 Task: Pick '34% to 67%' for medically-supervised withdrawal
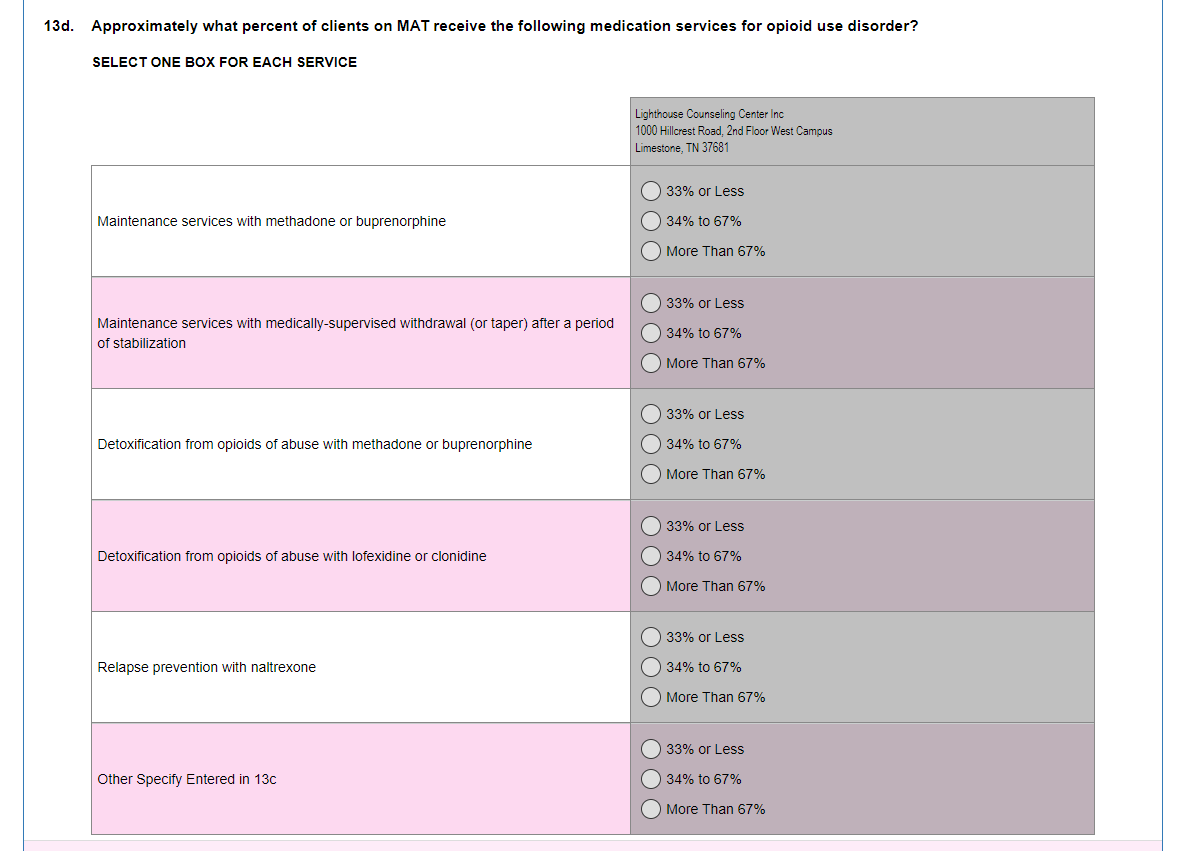[x=651, y=333]
